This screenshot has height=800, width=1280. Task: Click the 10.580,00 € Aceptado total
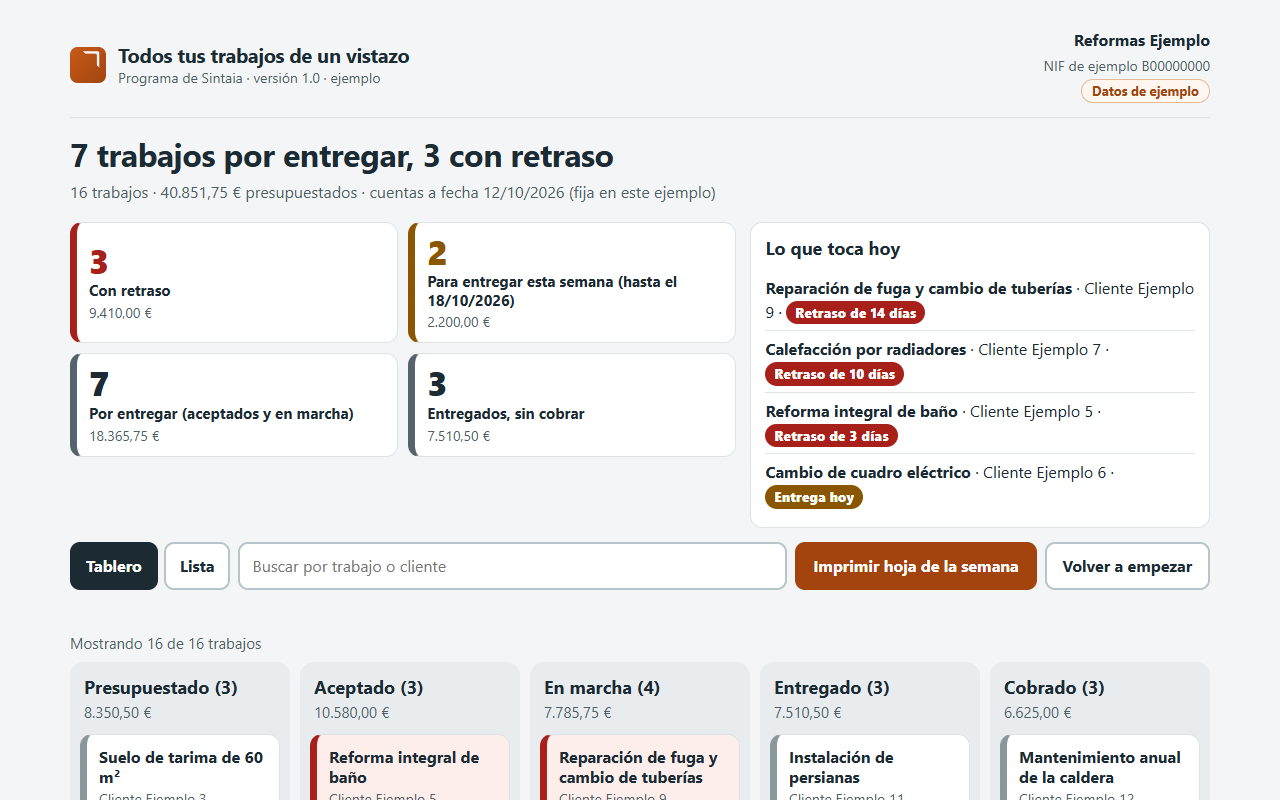[352, 713]
